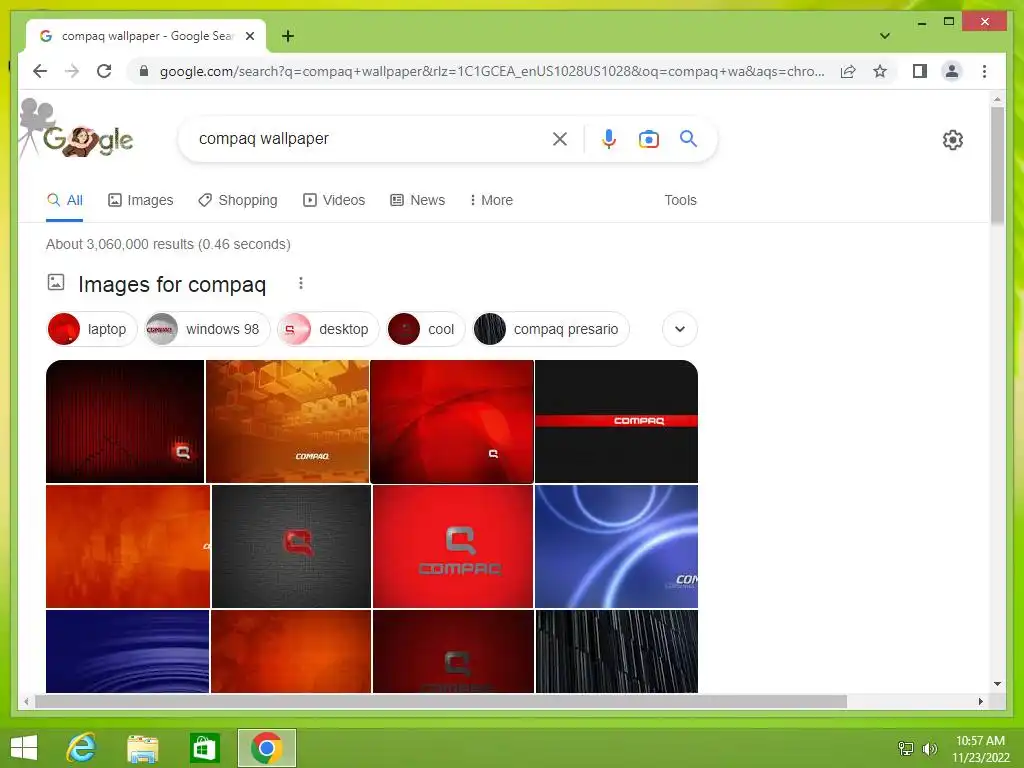
Task: Open black wallpaper with red Compaq stripe
Action: click(x=616, y=421)
